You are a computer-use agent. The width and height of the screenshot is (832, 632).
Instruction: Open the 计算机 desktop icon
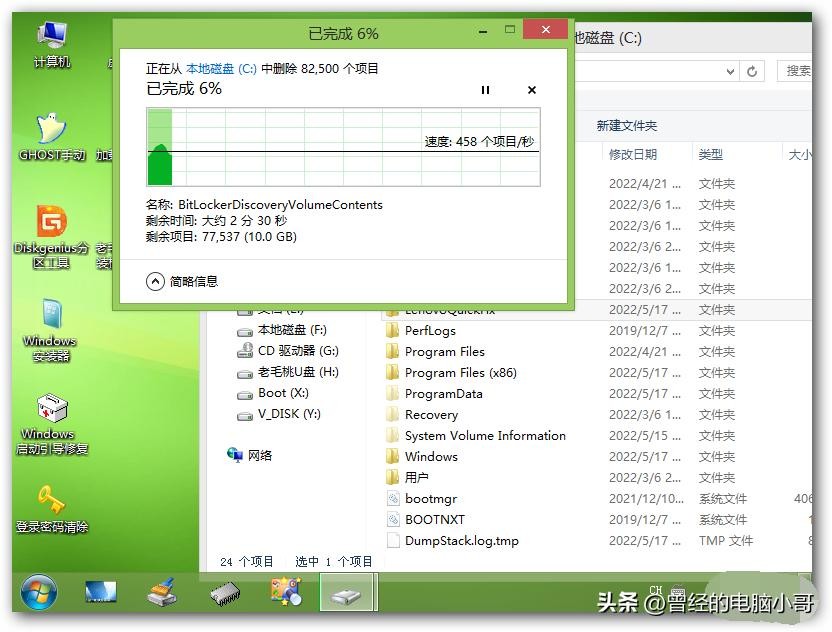52,42
